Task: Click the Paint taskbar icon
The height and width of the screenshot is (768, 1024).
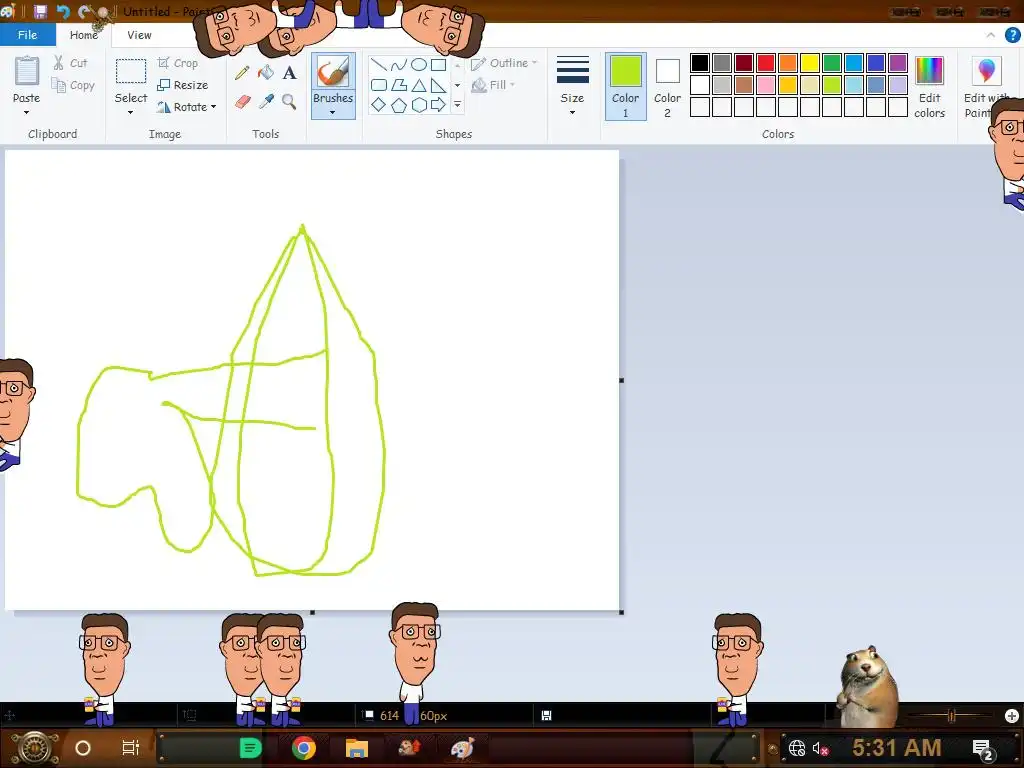Action: [462, 748]
